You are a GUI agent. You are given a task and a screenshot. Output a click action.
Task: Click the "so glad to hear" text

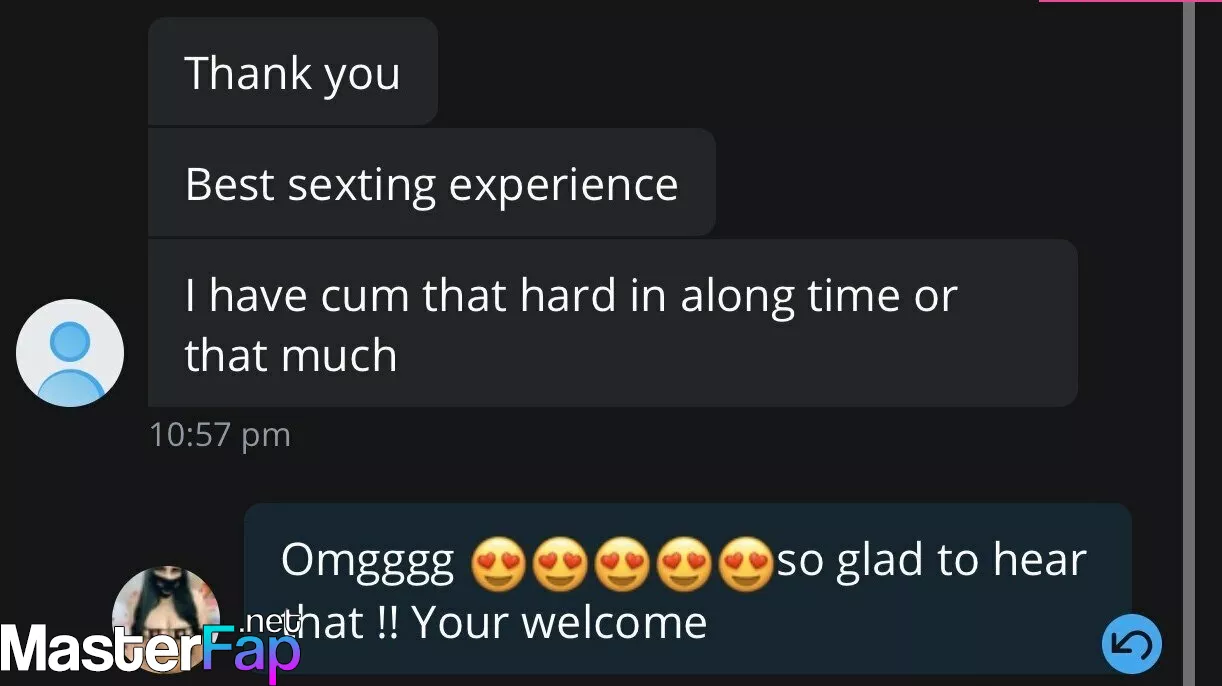click(931, 562)
